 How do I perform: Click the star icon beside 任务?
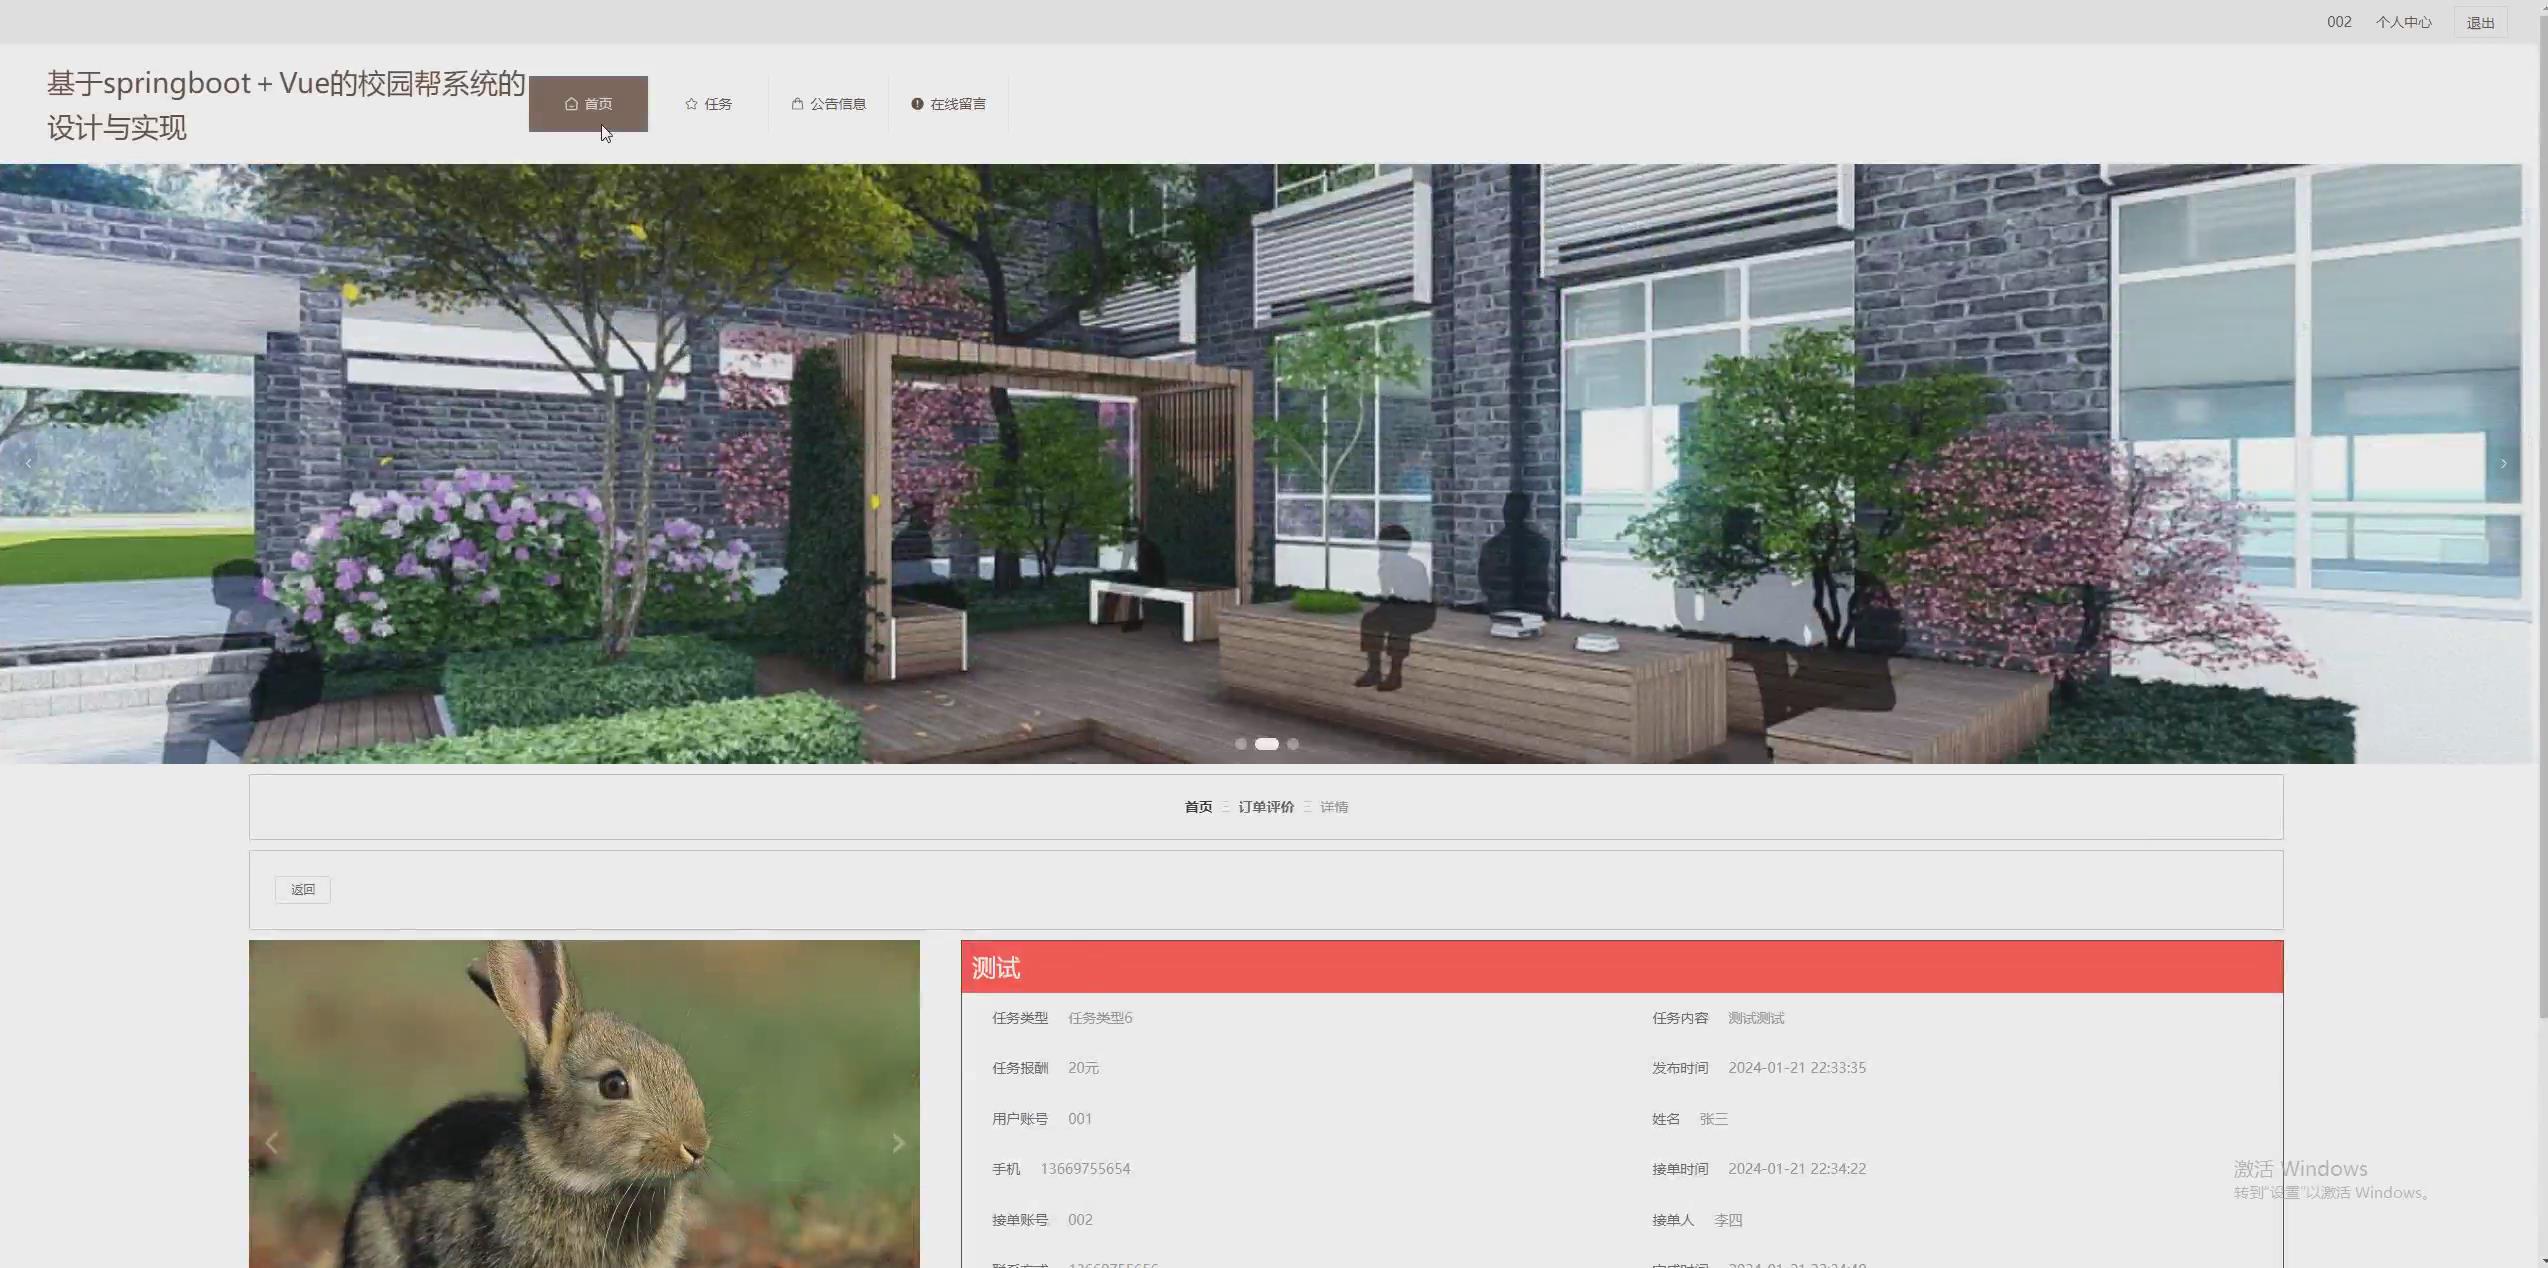pyautogui.click(x=691, y=104)
